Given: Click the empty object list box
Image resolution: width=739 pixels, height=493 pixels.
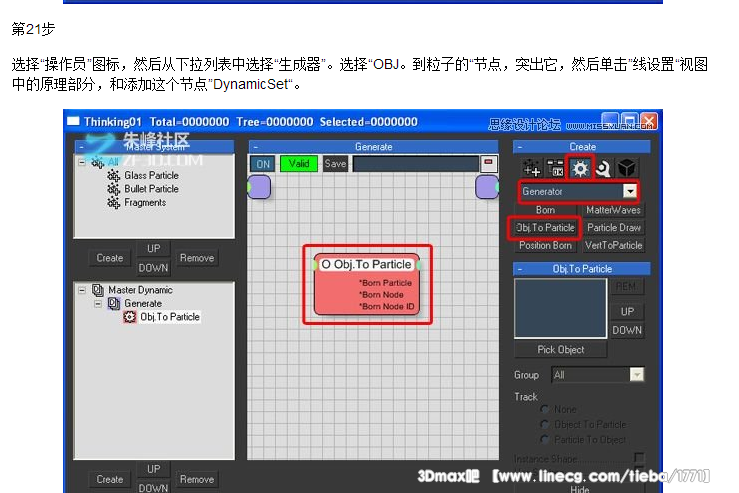Looking at the screenshot, I should pyautogui.click(x=560, y=308).
